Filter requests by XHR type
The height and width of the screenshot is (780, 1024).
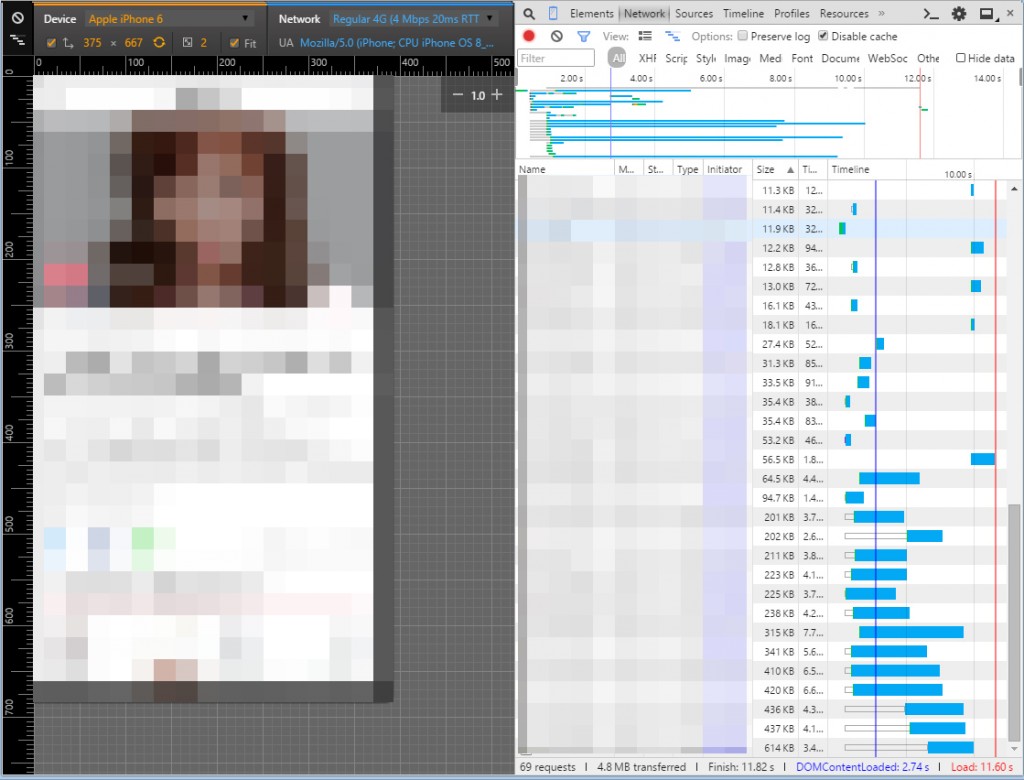tap(647, 58)
